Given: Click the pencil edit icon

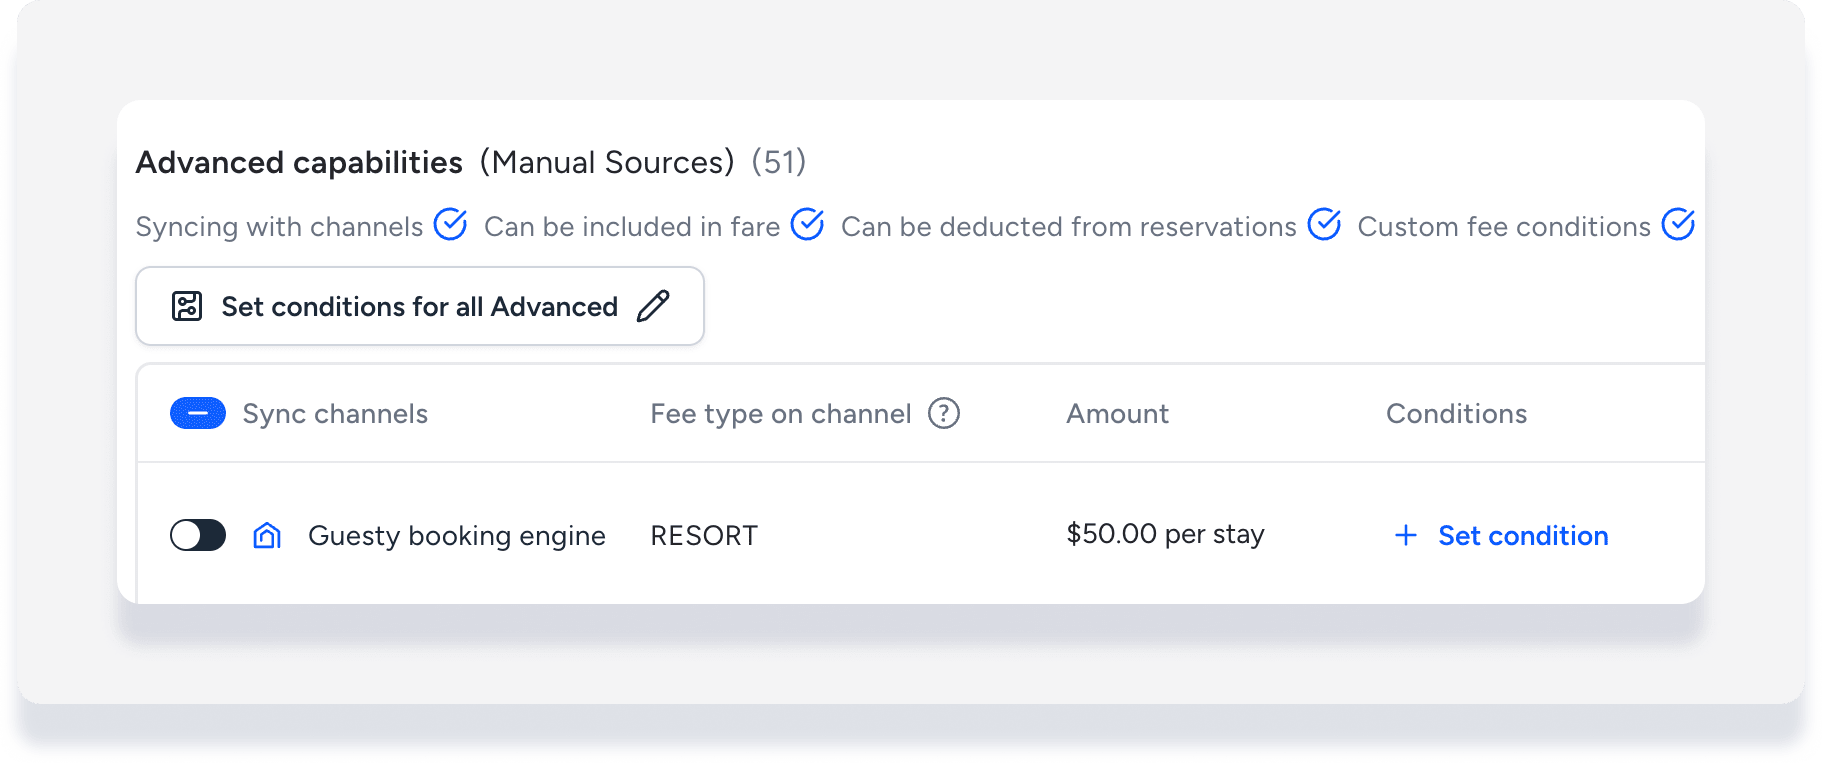Looking at the screenshot, I should point(653,306).
